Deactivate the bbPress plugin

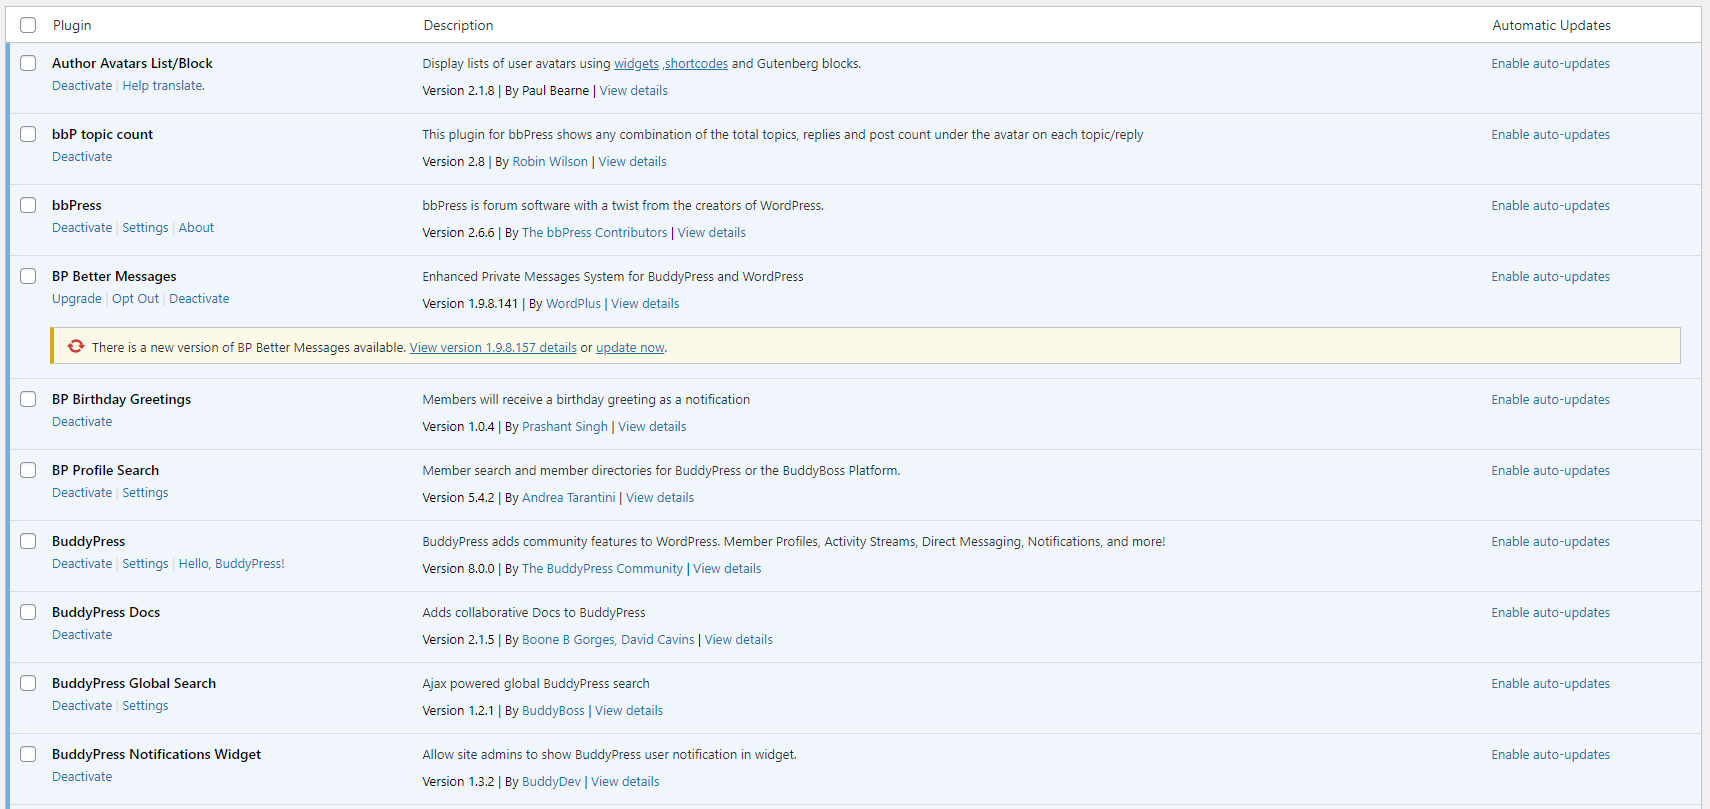click(x=82, y=228)
